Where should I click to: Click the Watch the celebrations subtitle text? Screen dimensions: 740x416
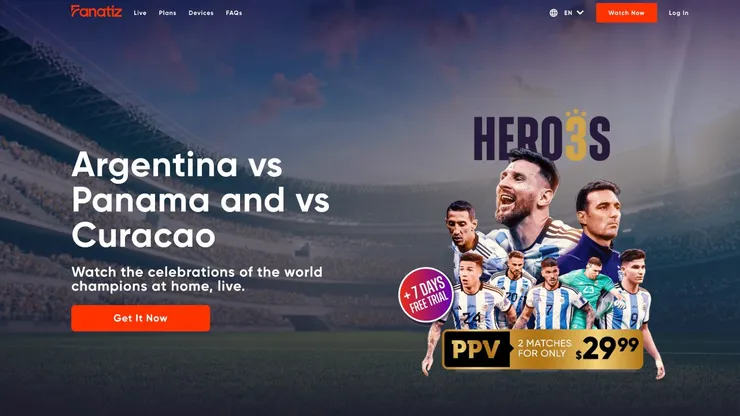[197, 279]
